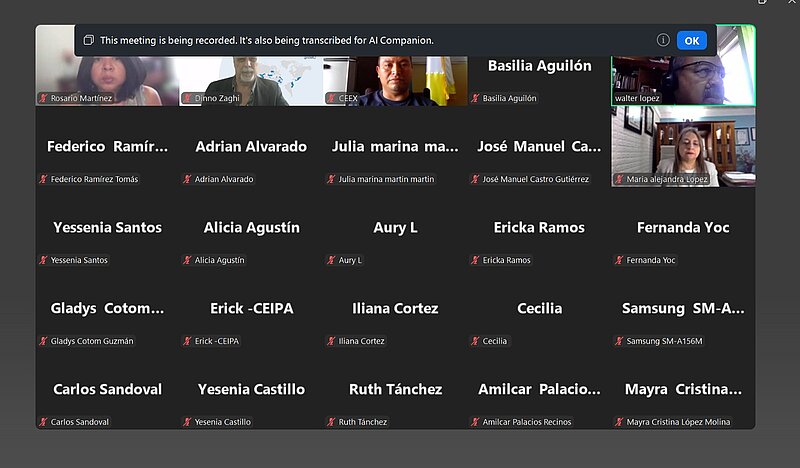Select the Basilia Aguilón participant tile
800x468 pixels.
pos(539,72)
